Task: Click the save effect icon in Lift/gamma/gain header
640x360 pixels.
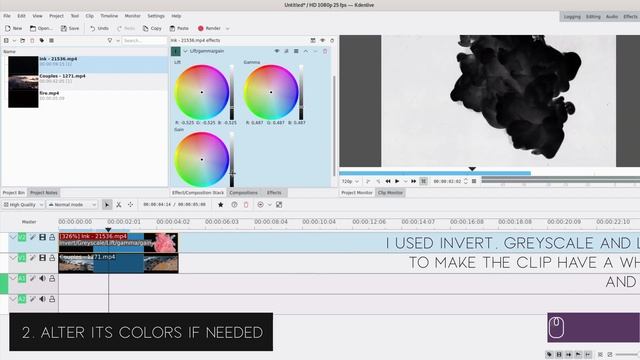Action: (286, 51)
